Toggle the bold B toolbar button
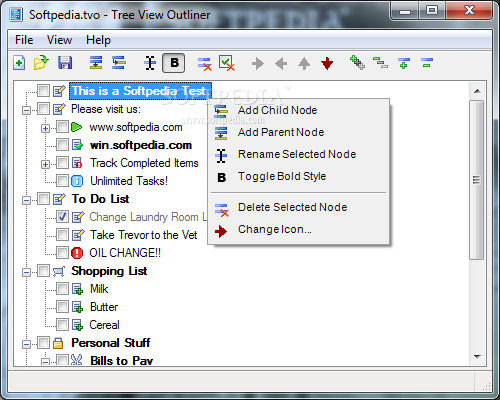 coord(174,63)
